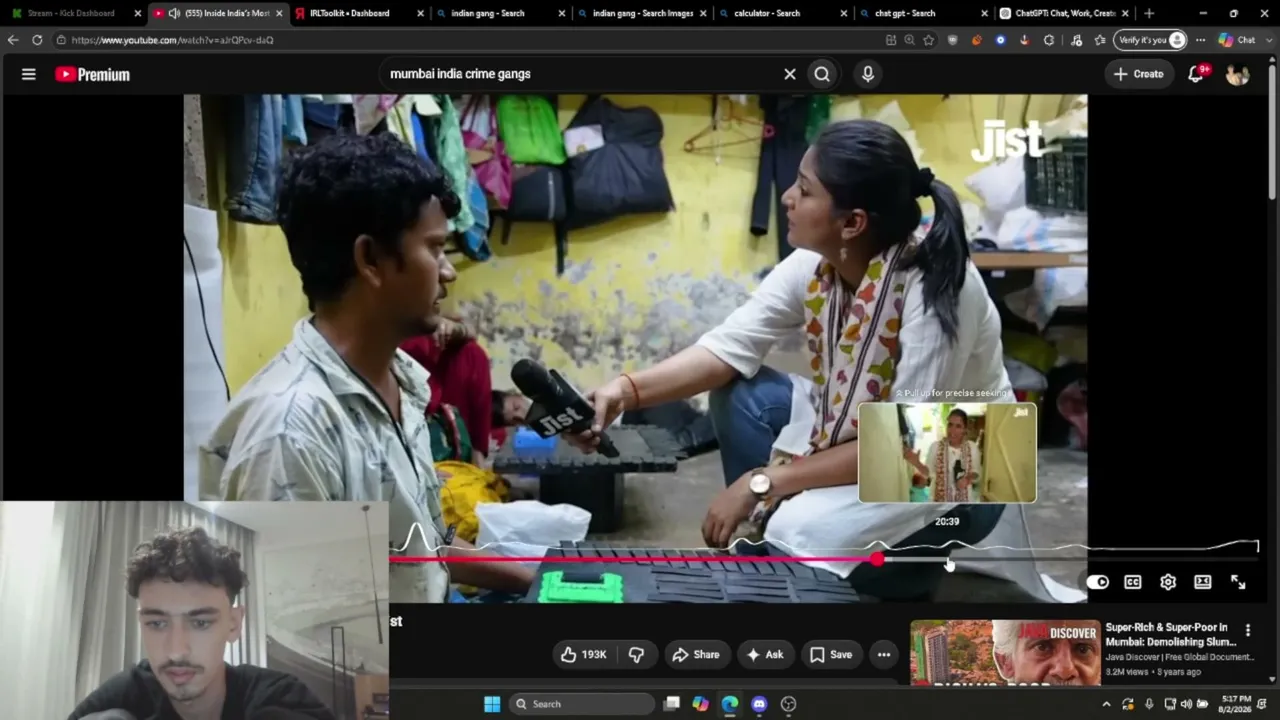Open a new browser tab
Viewport: 1280px width, 720px height.
(x=1149, y=14)
